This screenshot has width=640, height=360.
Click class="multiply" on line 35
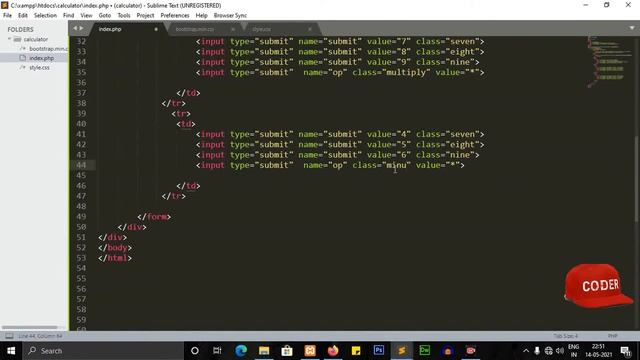[391, 72]
